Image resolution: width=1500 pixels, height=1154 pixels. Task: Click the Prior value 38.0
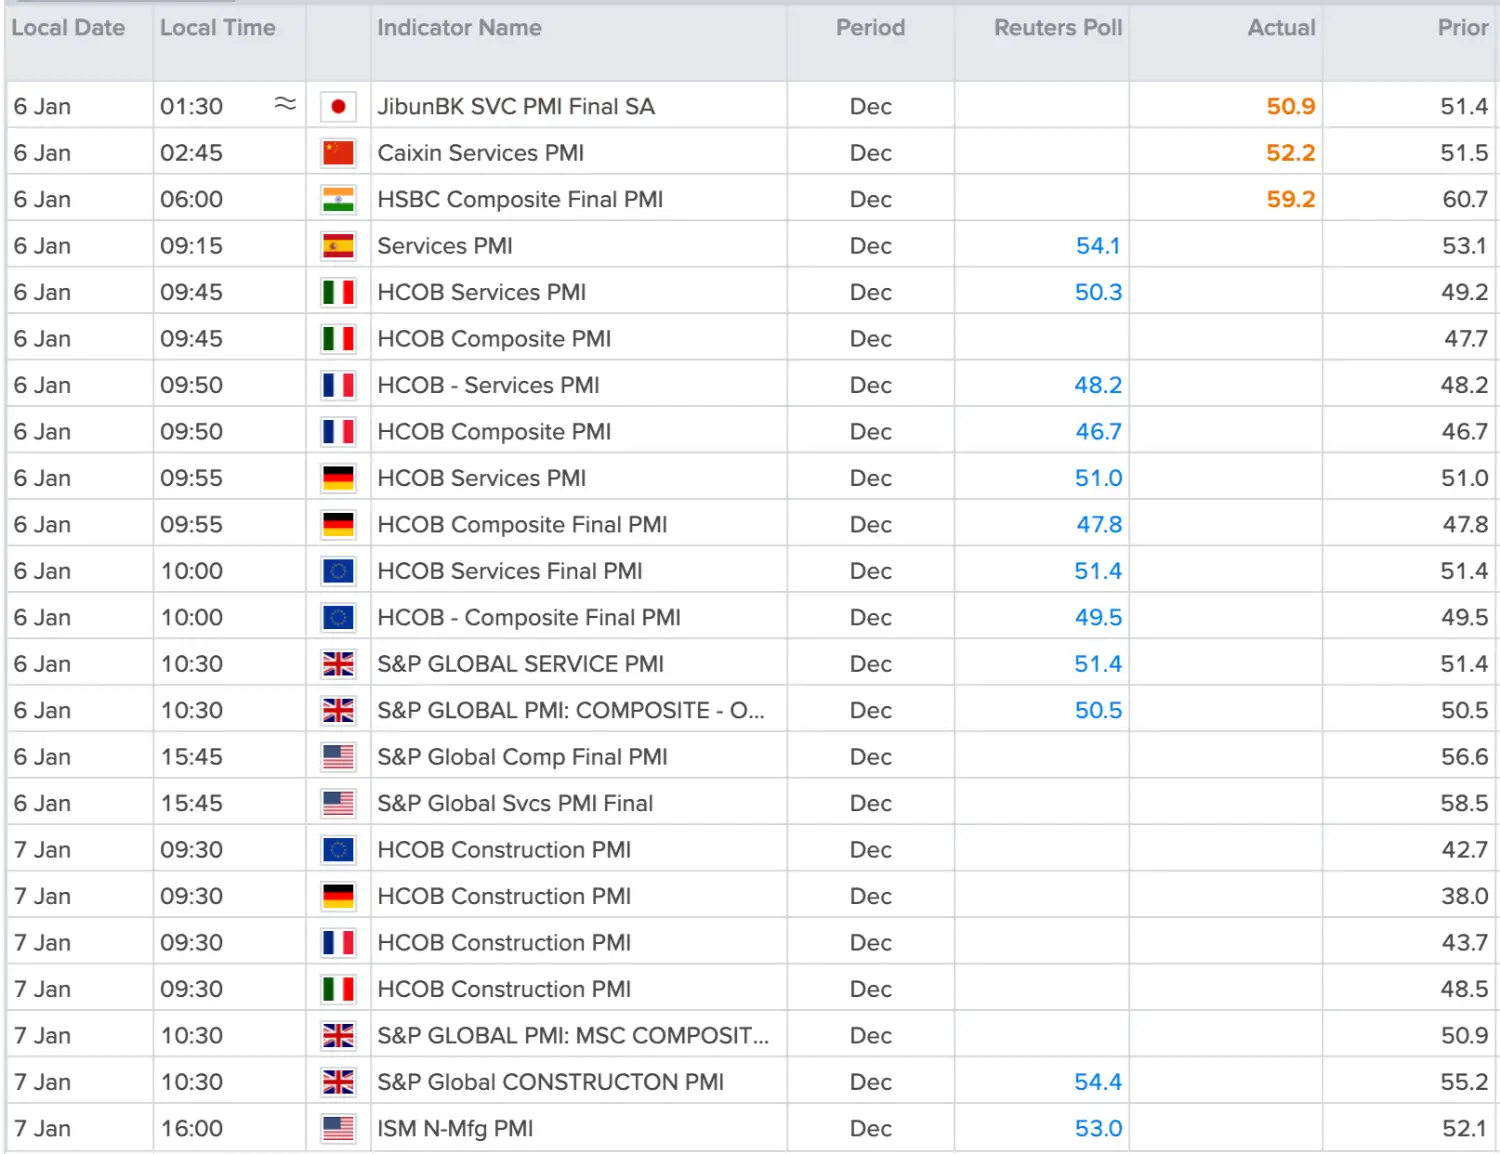click(x=1465, y=897)
